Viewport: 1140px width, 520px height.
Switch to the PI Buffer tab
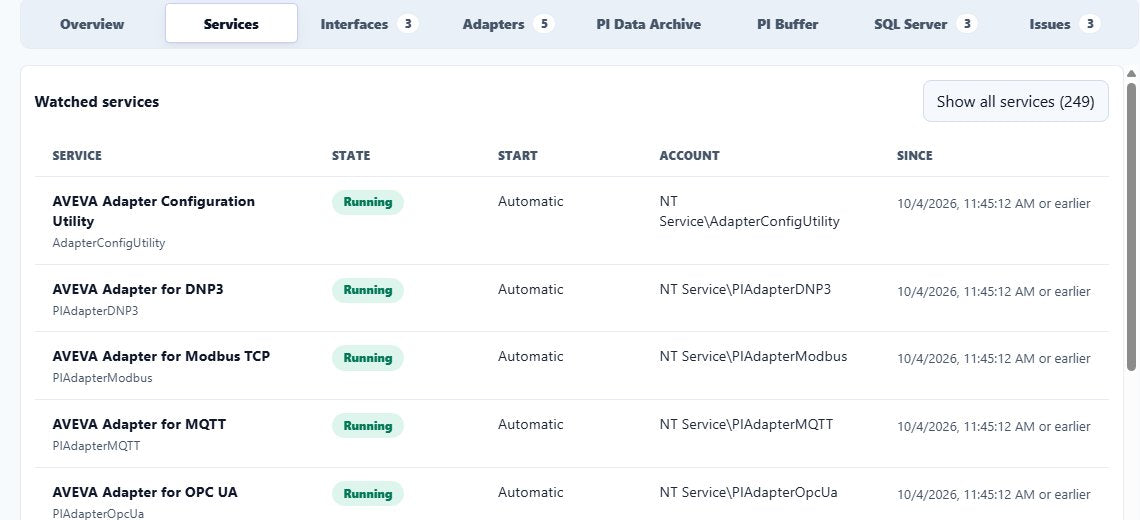pyautogui.click(x=787, y=24)
